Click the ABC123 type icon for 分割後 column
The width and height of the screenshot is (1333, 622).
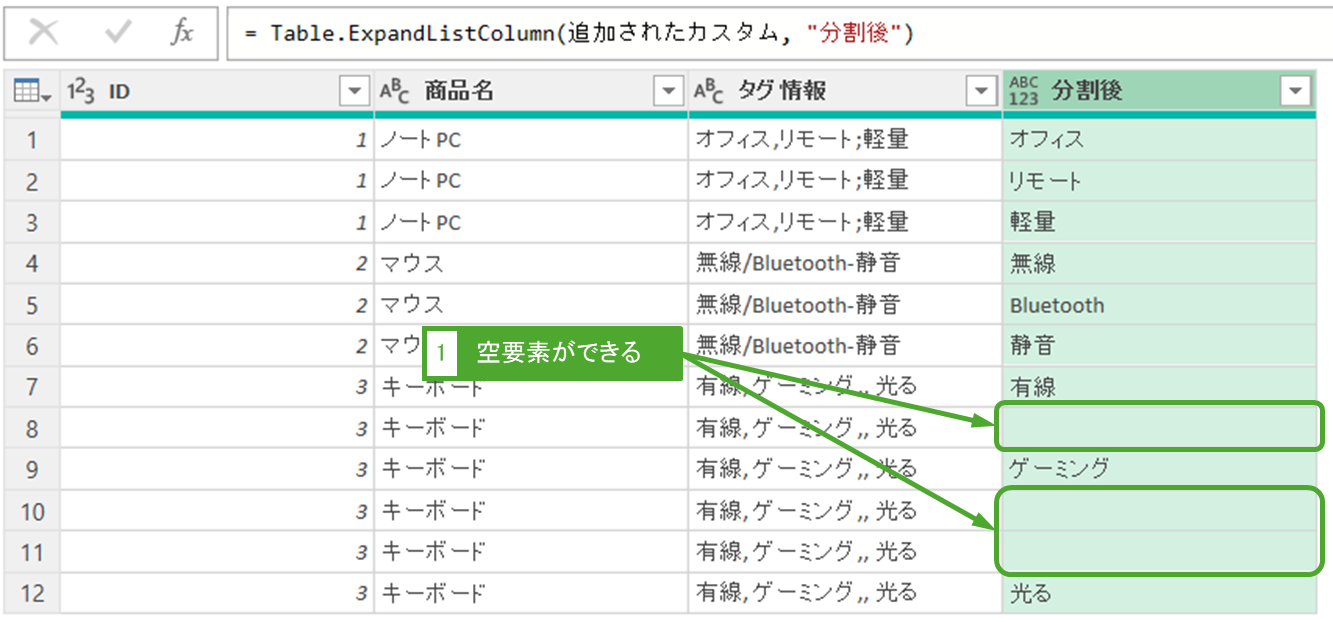coord(1025,91)
